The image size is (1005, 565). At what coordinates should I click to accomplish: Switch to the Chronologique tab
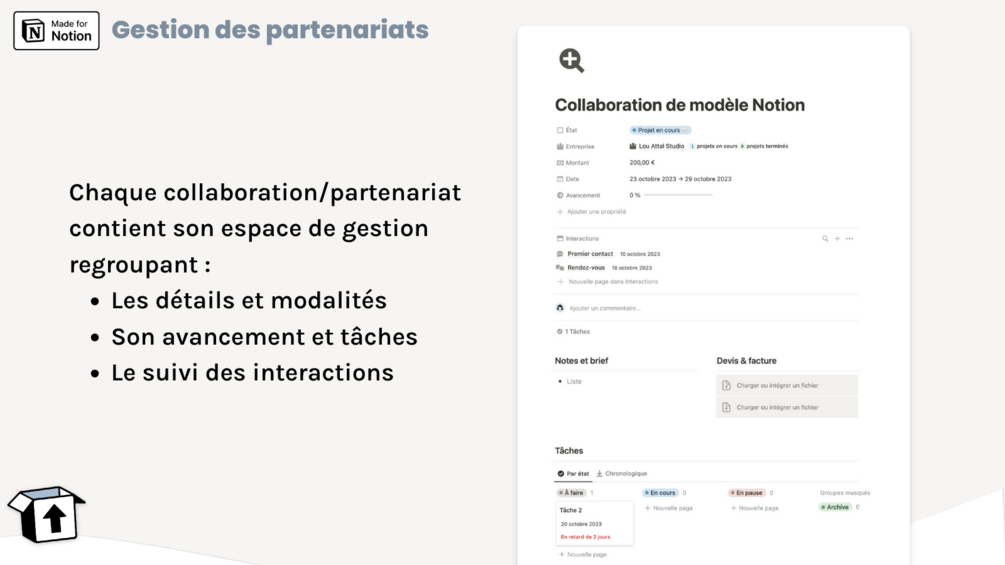[622, 473]
